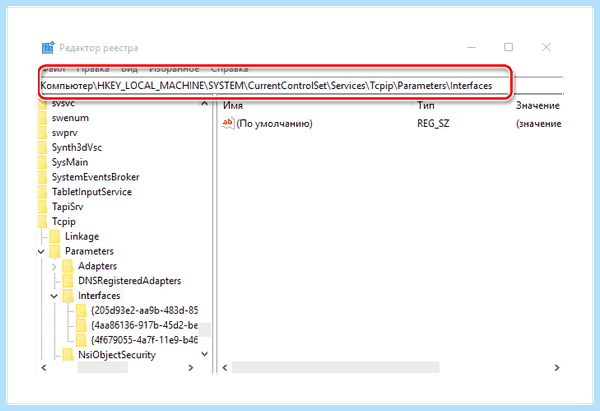Collapse the Parameters tree node
Screen dimensions: 600x411
click(x=41, y=252)
